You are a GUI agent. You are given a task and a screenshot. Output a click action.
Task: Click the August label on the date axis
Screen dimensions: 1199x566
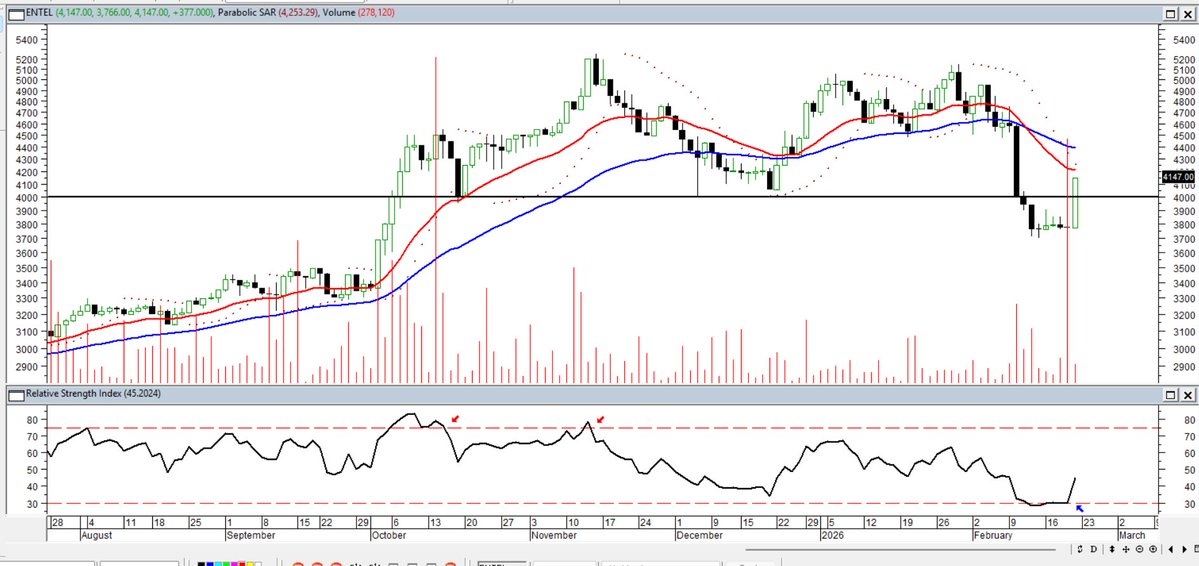click(96, 535)
